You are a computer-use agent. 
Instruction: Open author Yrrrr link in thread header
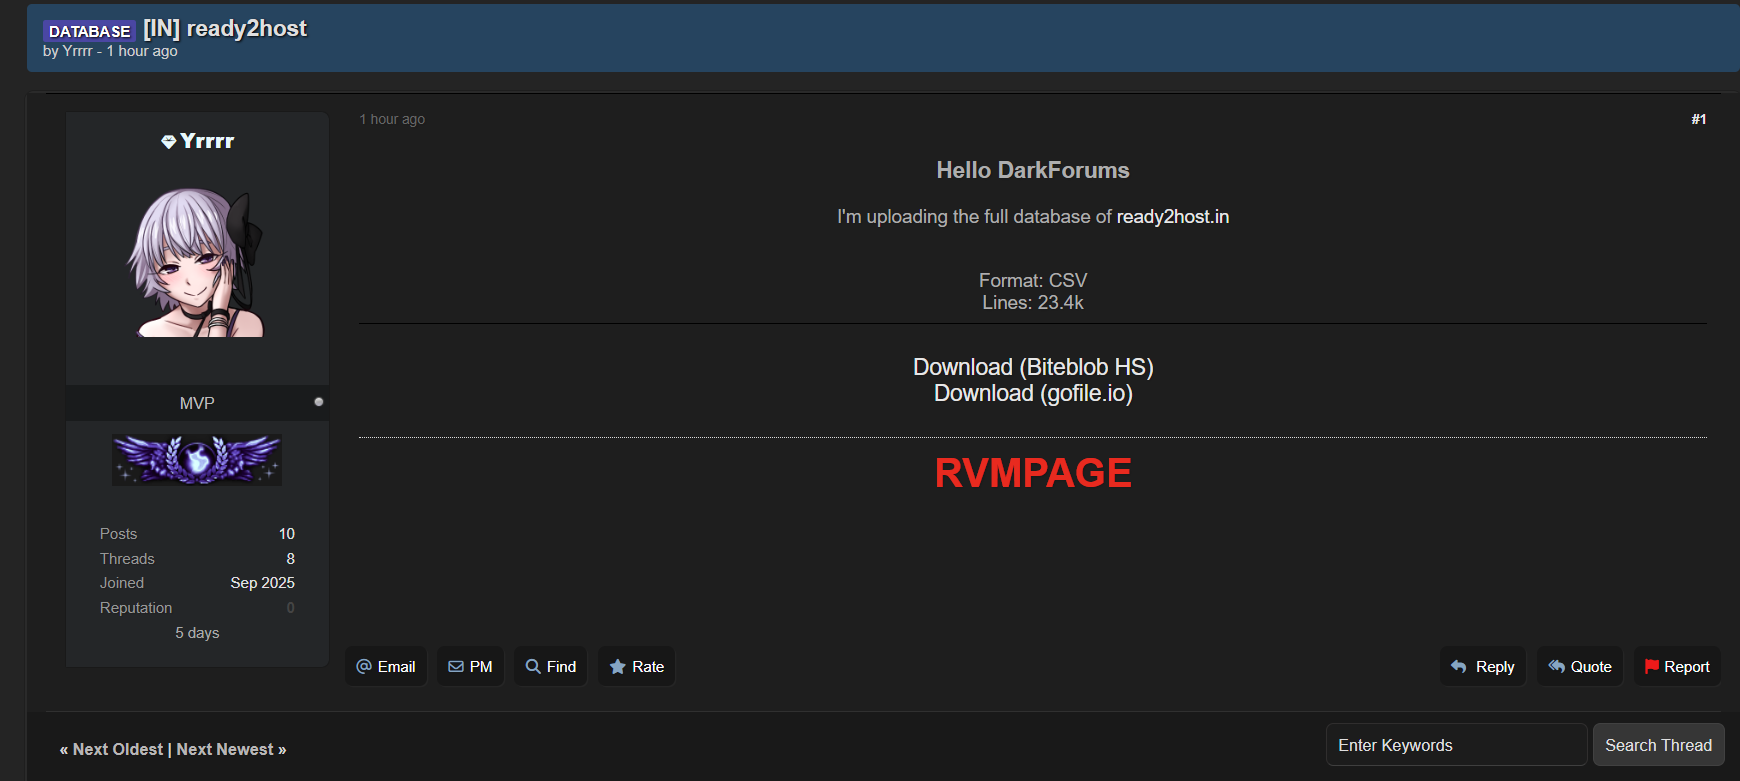pos(77,51)
